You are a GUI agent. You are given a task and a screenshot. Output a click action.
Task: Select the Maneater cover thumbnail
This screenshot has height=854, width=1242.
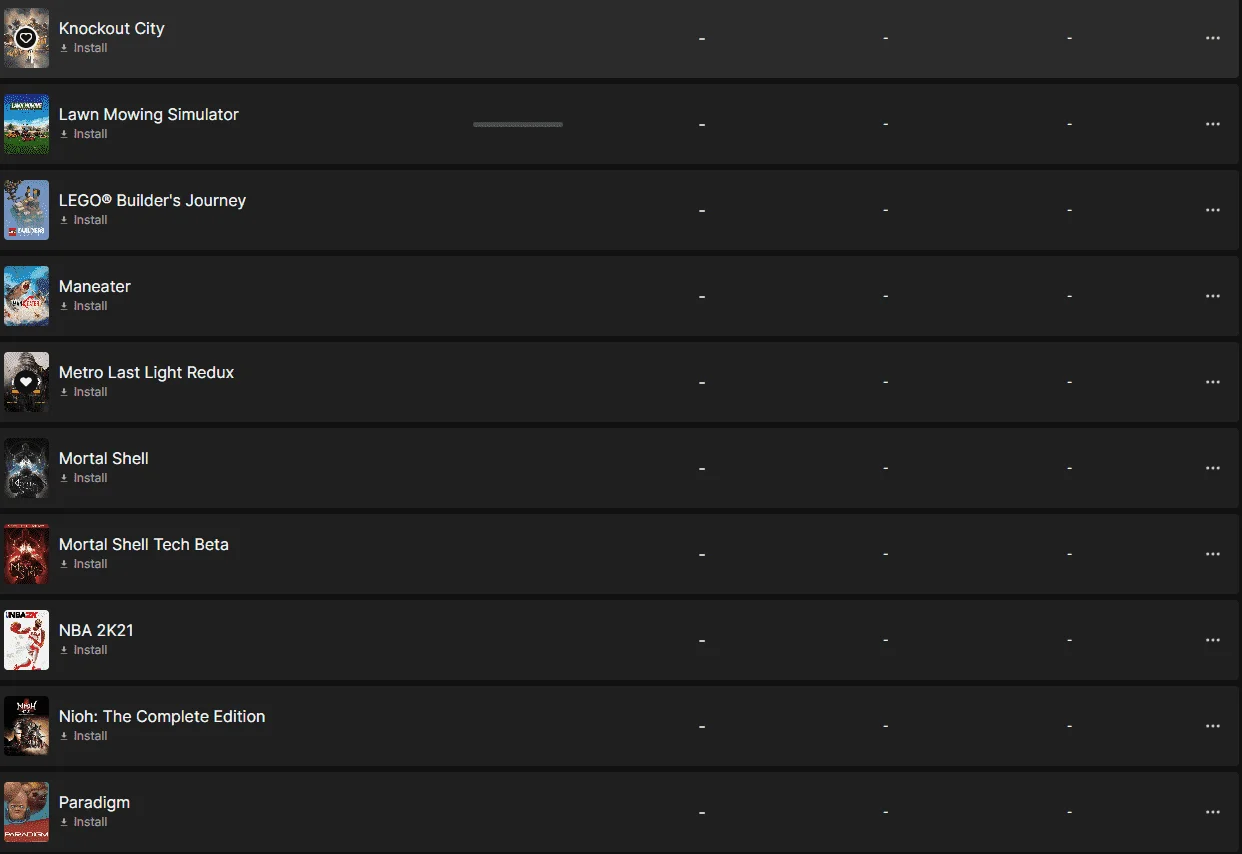[x=26, y=296]
